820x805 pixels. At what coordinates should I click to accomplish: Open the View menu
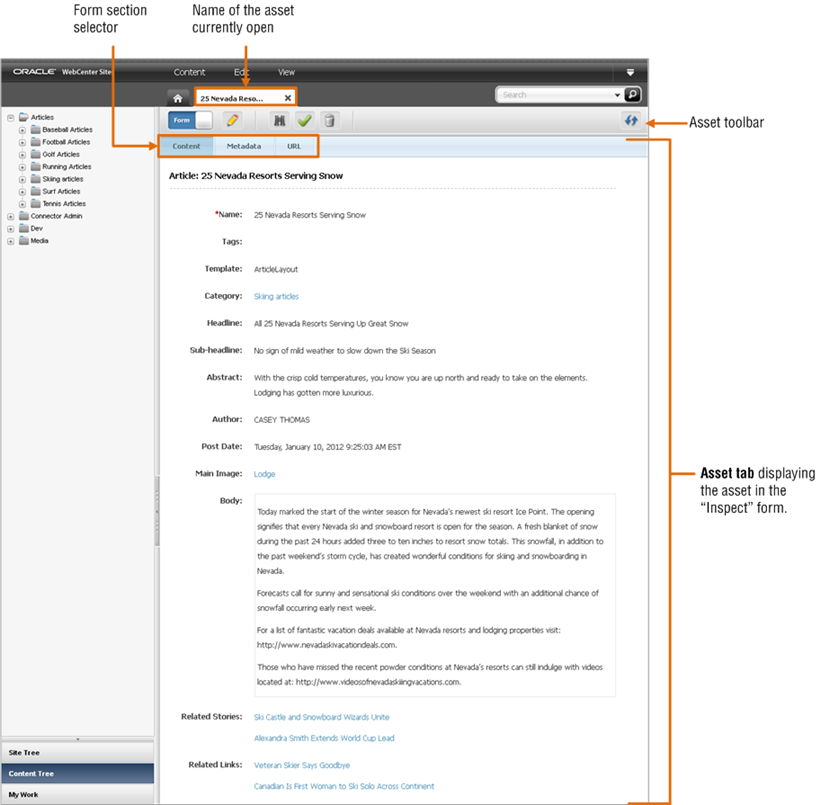point(286,72)
